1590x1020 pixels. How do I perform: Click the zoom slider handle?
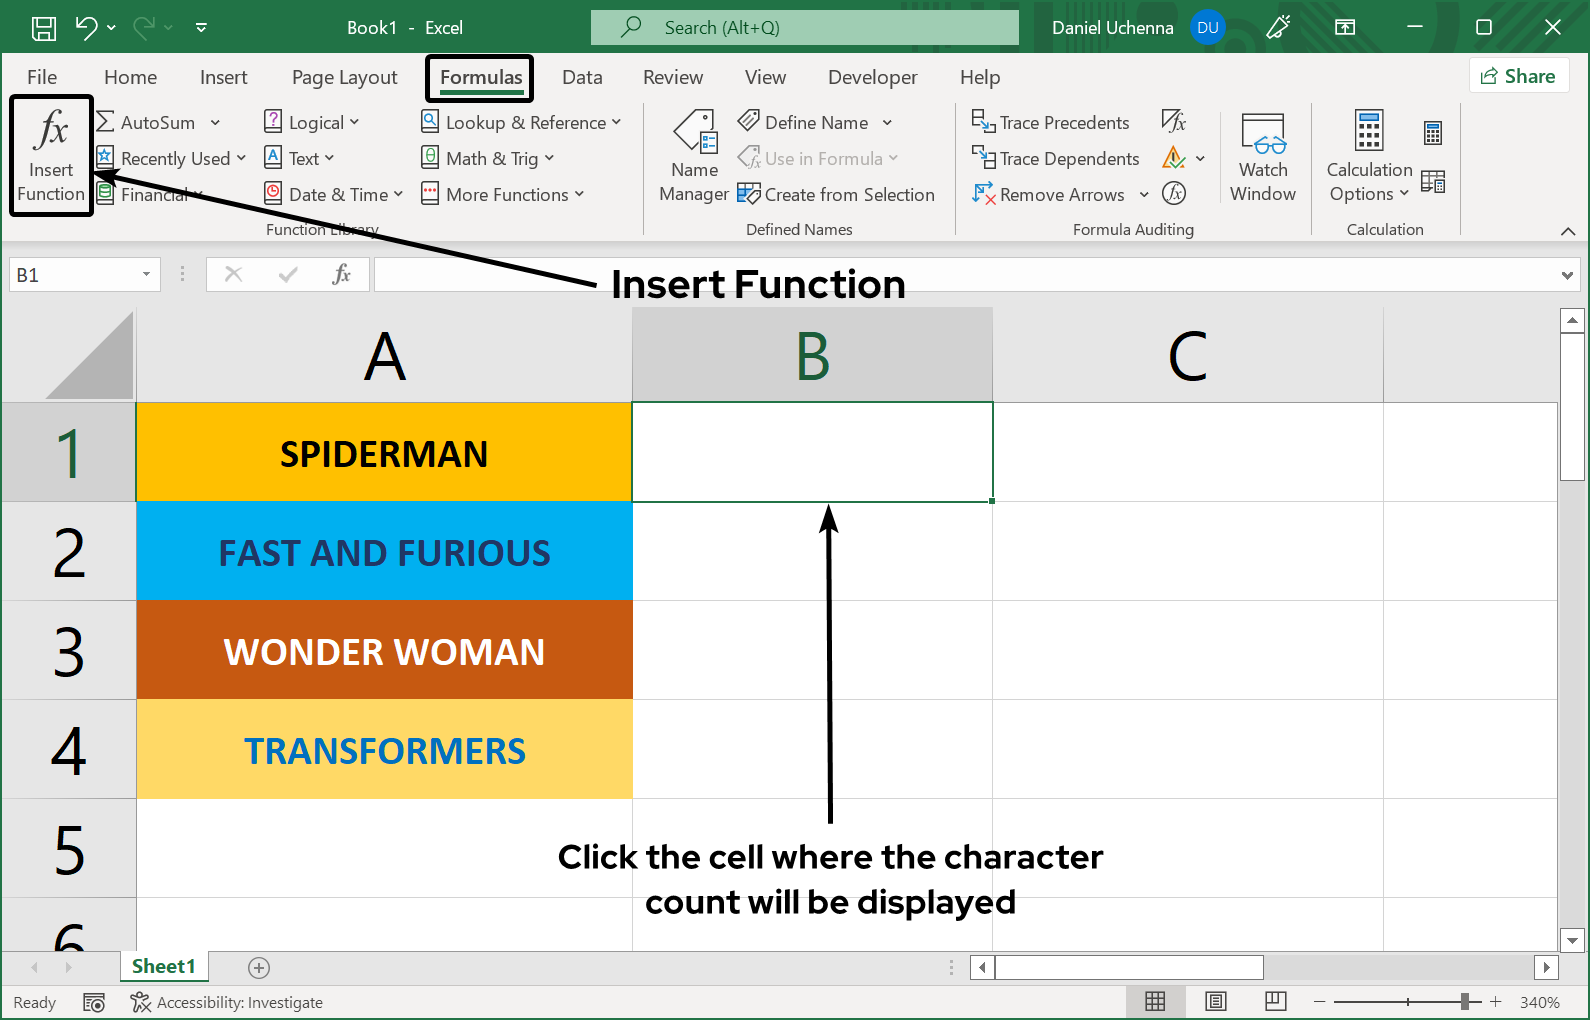1465,1001
